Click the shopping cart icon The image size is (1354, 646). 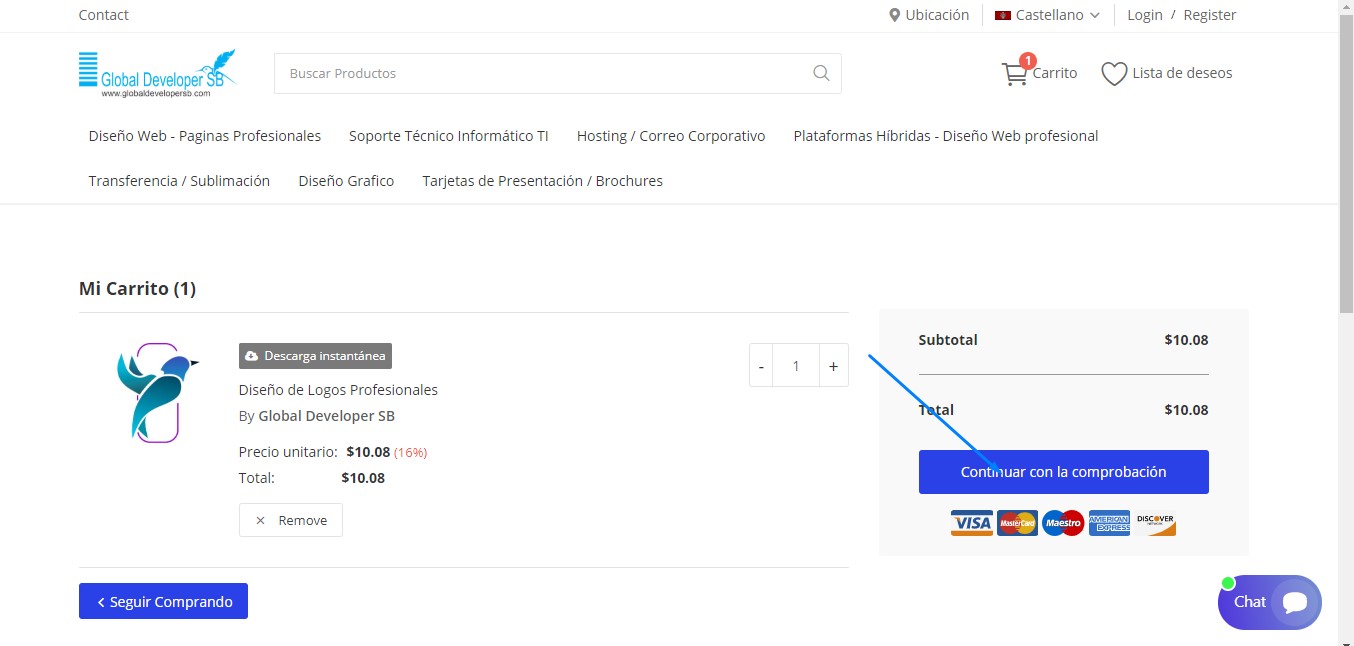[x=1014, y=74]
